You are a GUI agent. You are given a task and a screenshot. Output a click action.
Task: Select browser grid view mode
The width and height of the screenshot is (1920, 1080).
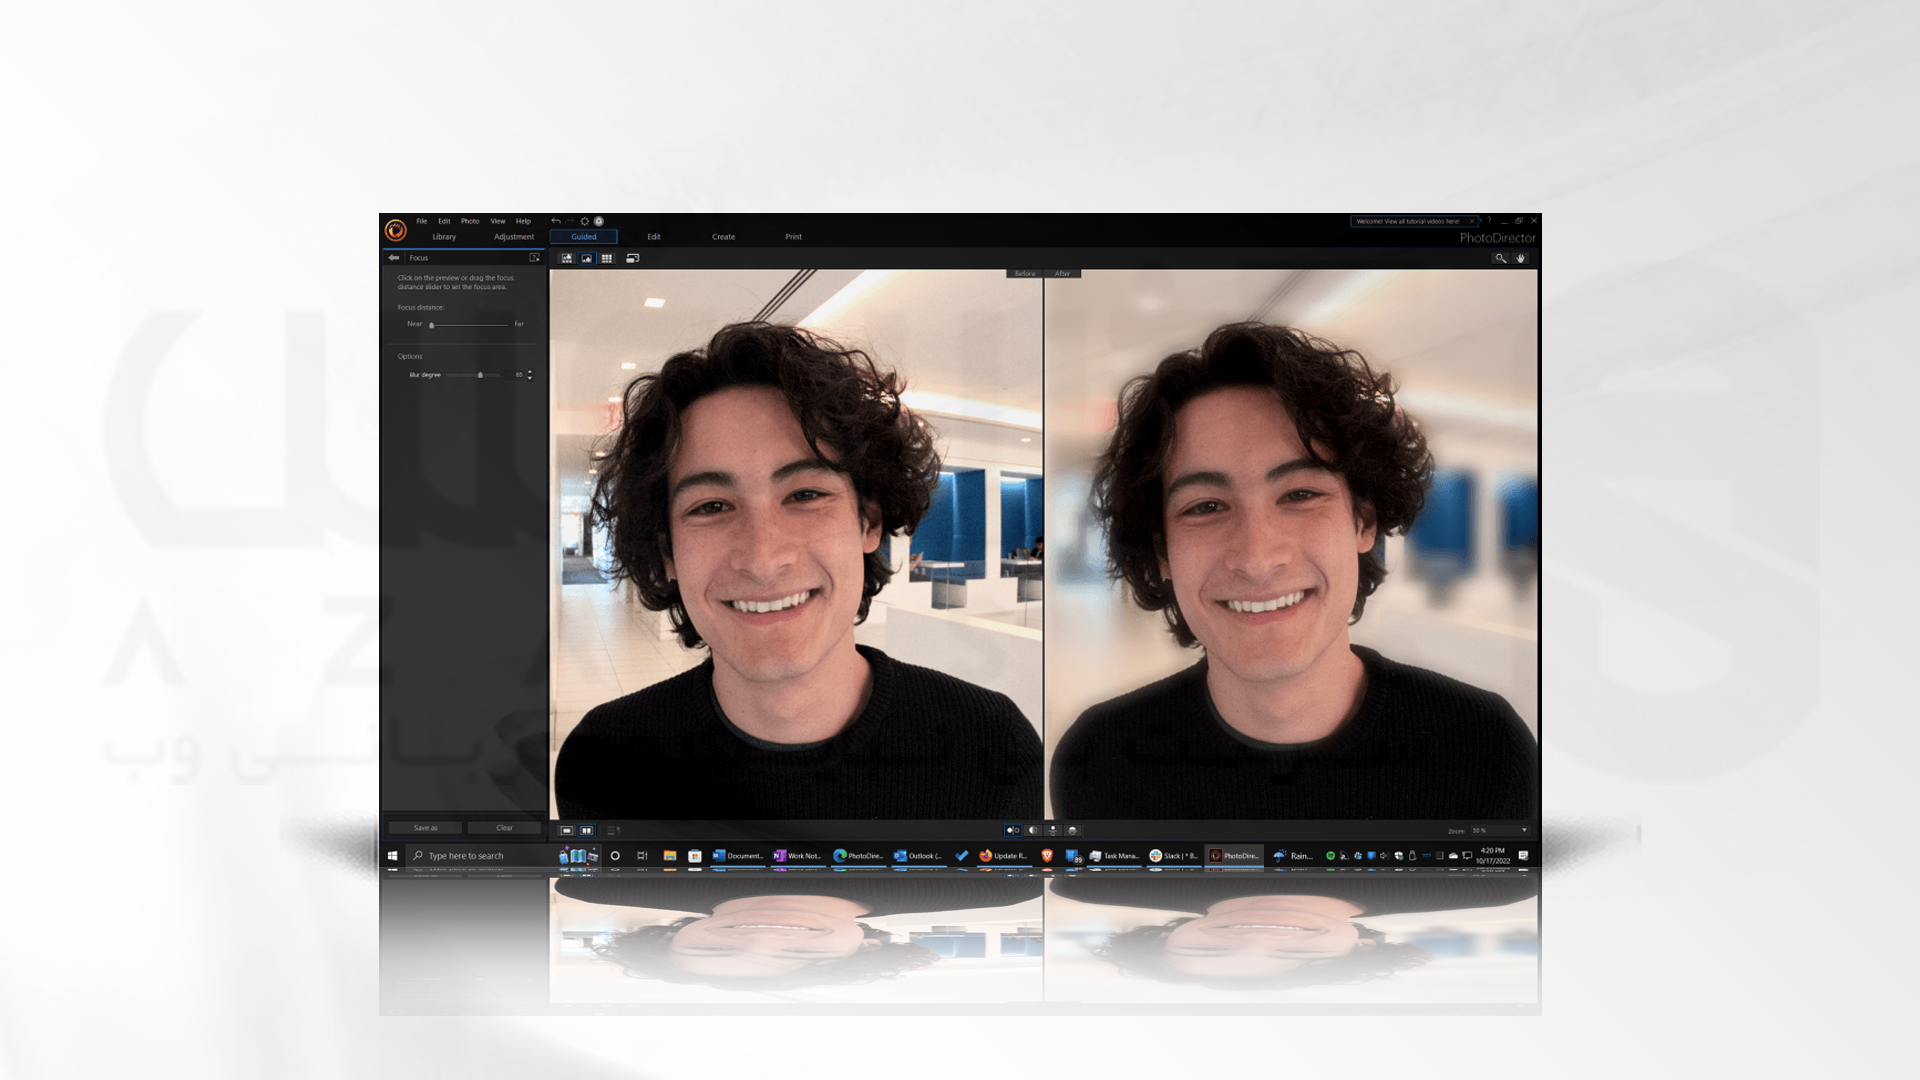tap(607, 258)
